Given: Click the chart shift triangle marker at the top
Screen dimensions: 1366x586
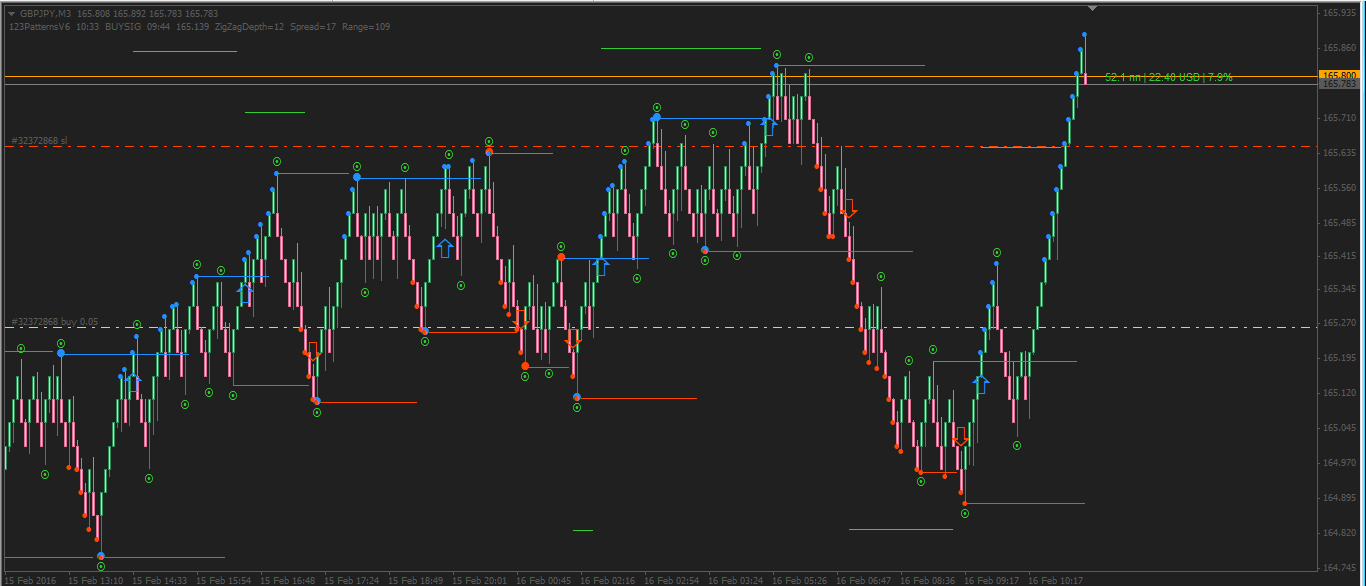Looking at the screenshot, I should point(1093,8).
